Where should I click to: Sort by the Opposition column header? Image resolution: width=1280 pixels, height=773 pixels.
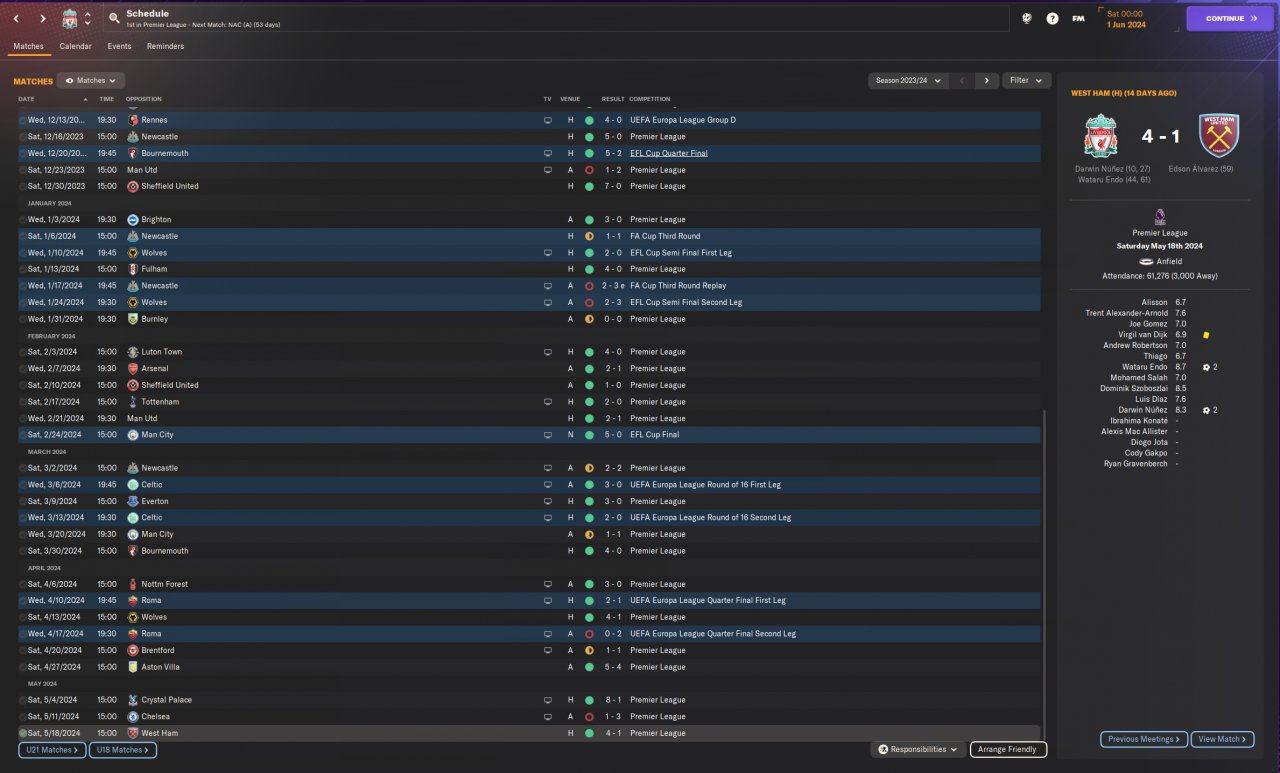144,99
